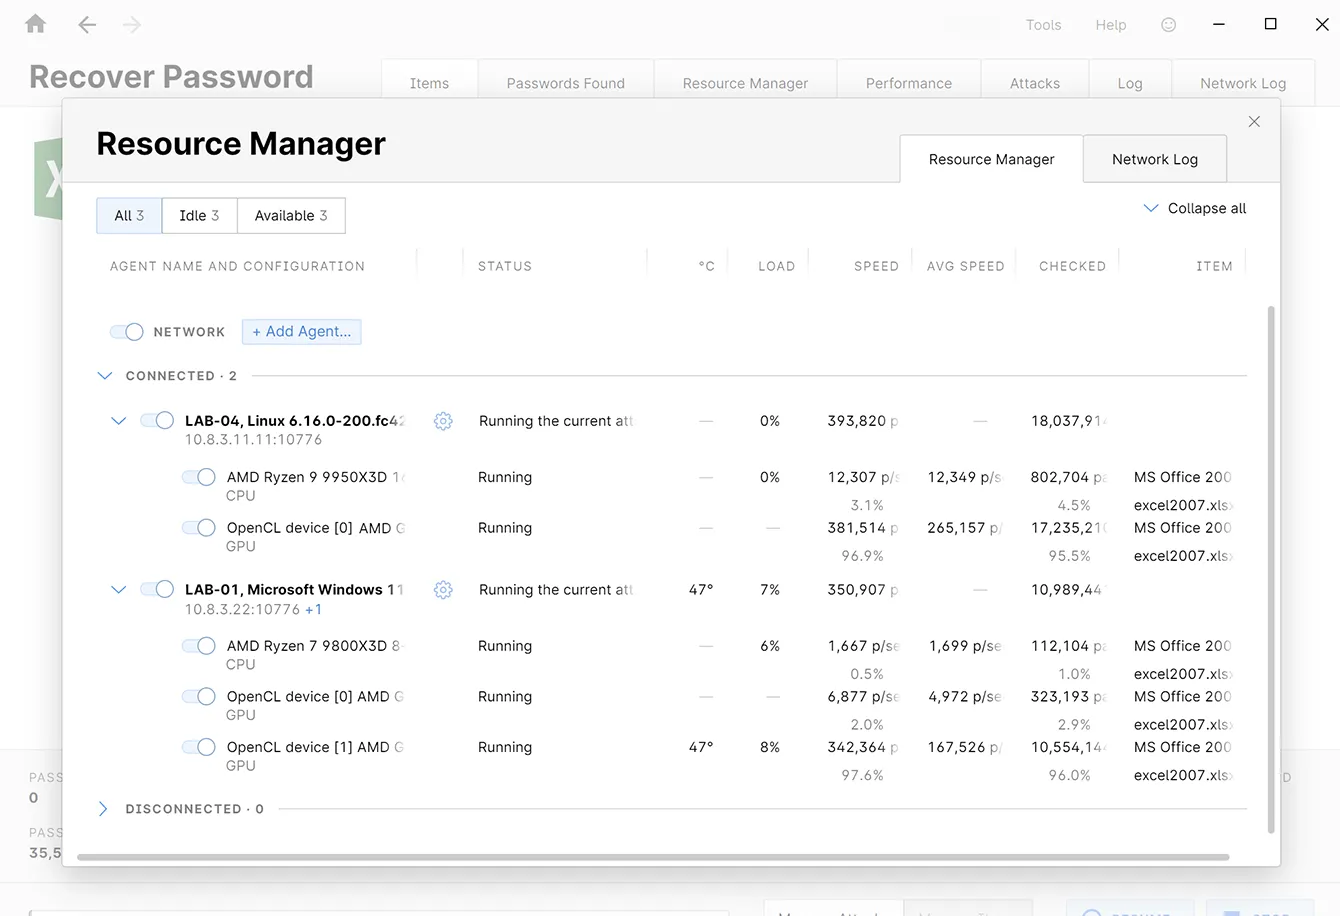Expand the Disconnected section
Screen dimensions: 1340x916
click(x=103, y=809)
